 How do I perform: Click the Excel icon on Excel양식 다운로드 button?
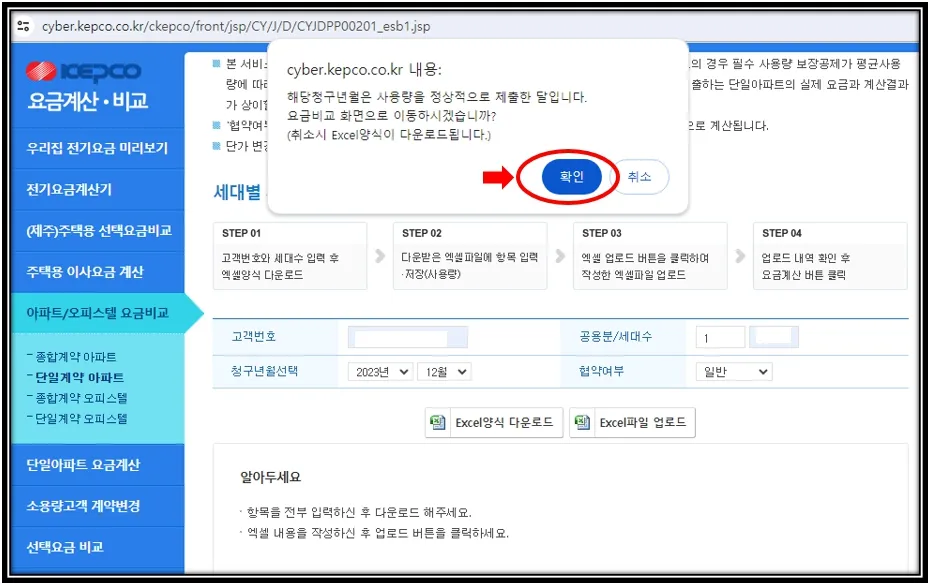(437, 421)
